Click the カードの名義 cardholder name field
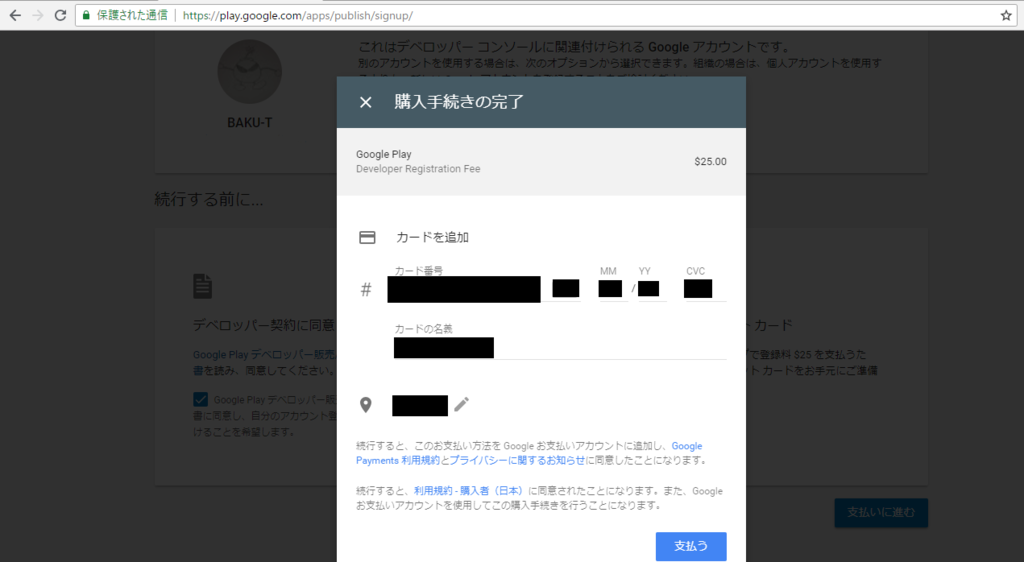This screenshot has height=562, width=1024. (560, 348)
